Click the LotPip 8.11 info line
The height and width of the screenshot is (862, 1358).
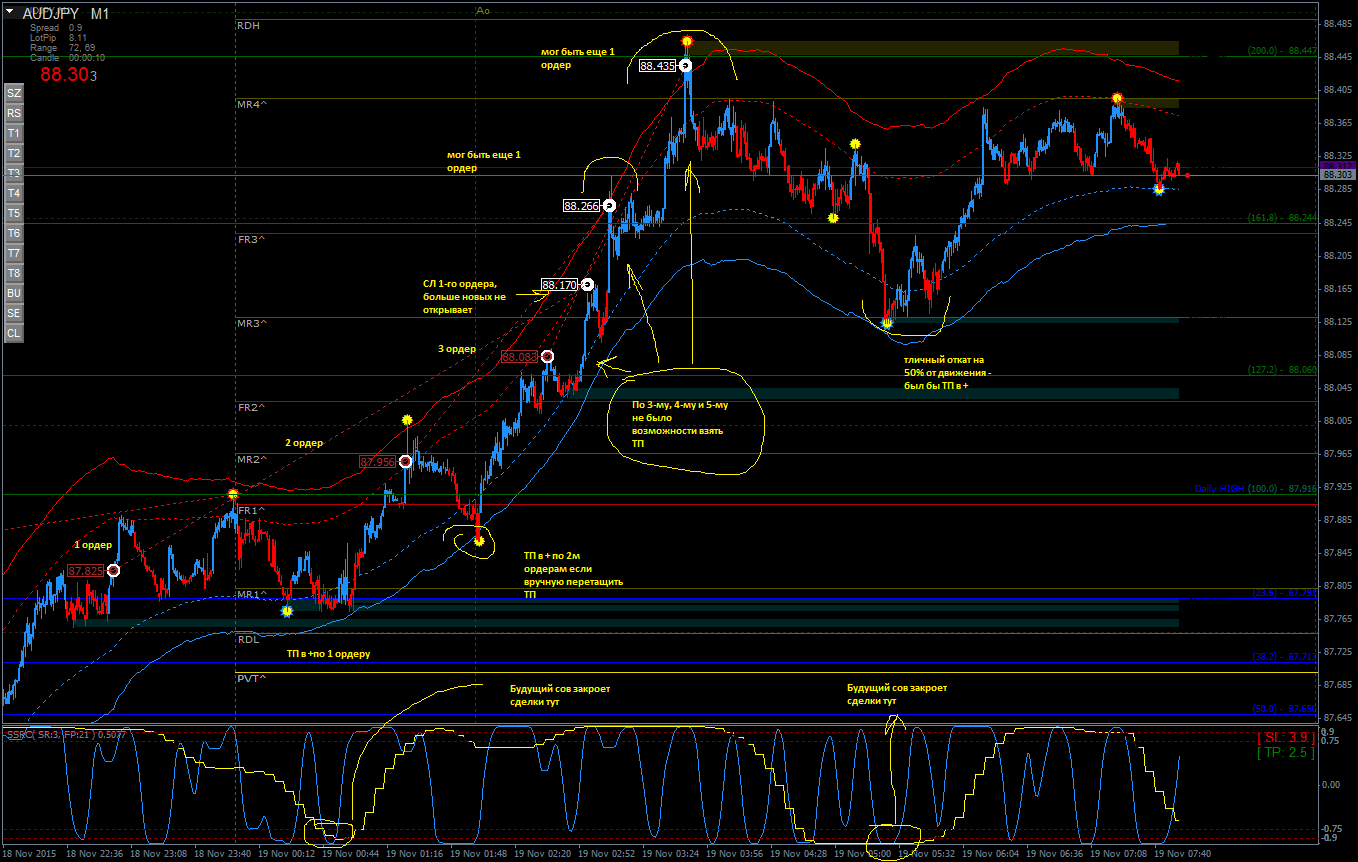point(59,38)
